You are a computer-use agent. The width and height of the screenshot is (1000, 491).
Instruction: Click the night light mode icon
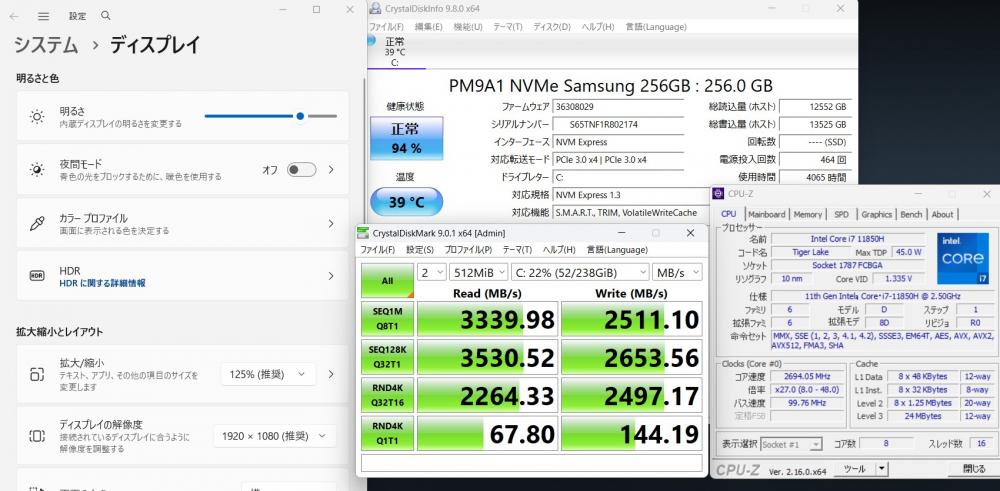(37, 170)
